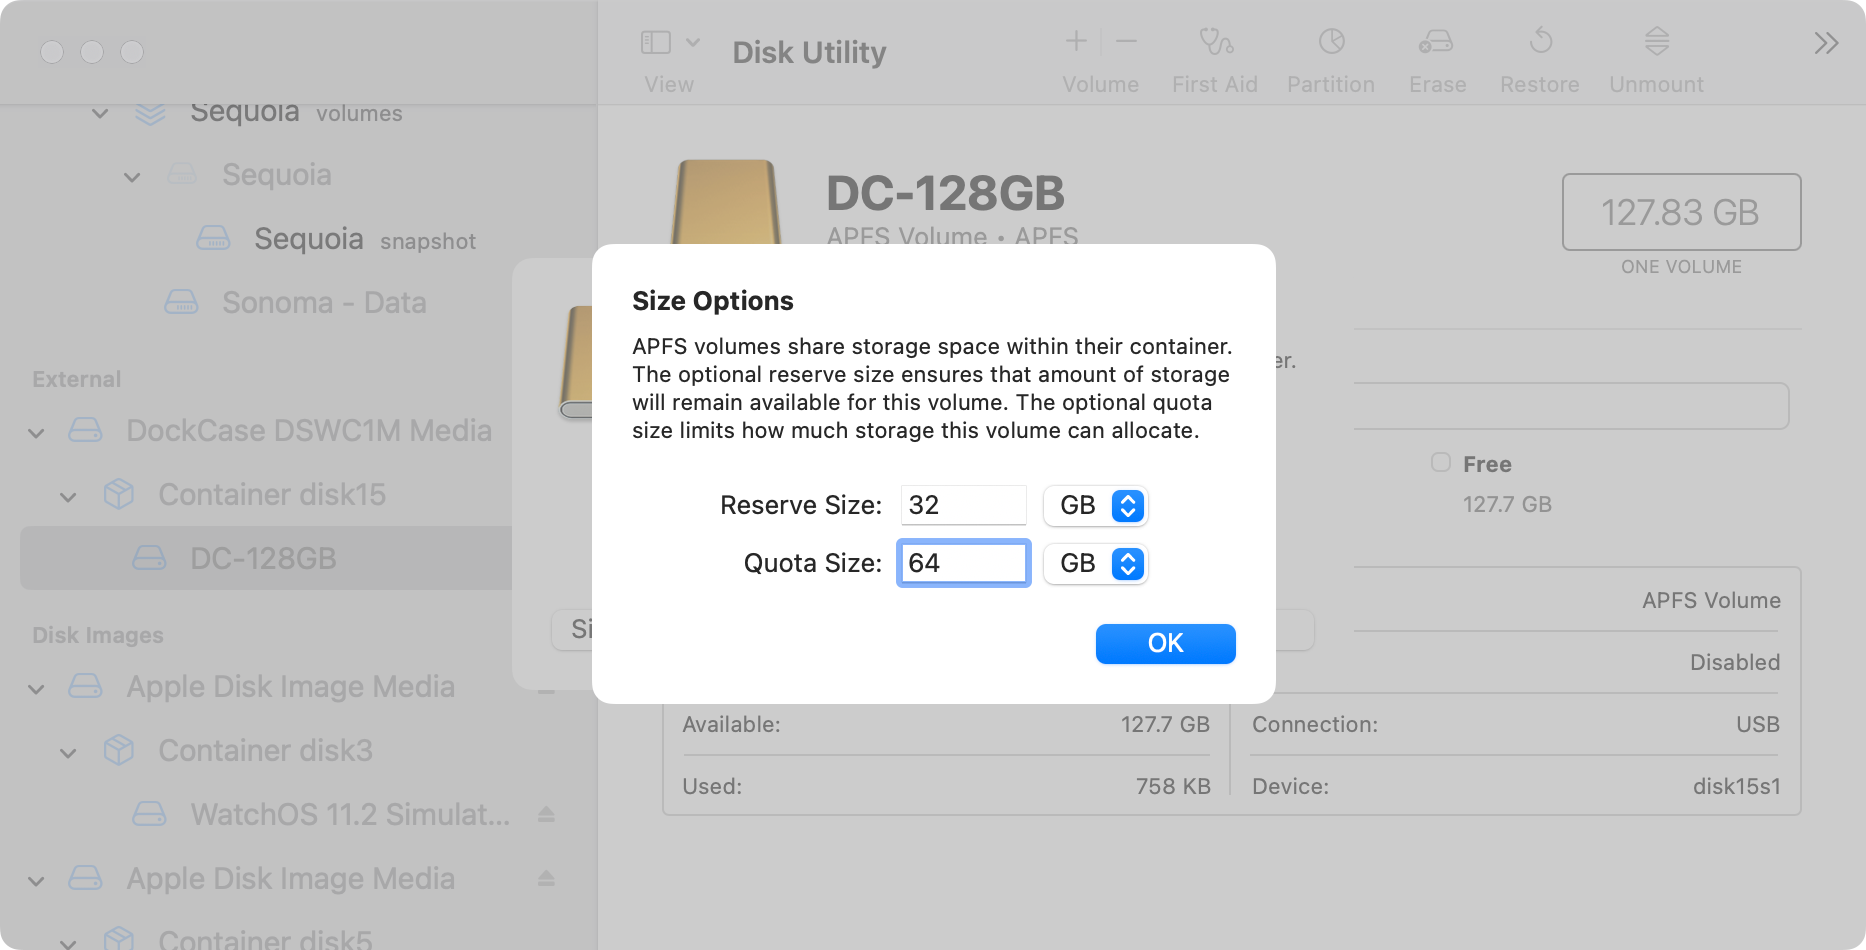Click the DockCase drive icon
The width and height of the screenshot is (1866, 950).
pyautogui.click(x=85, y=430)
